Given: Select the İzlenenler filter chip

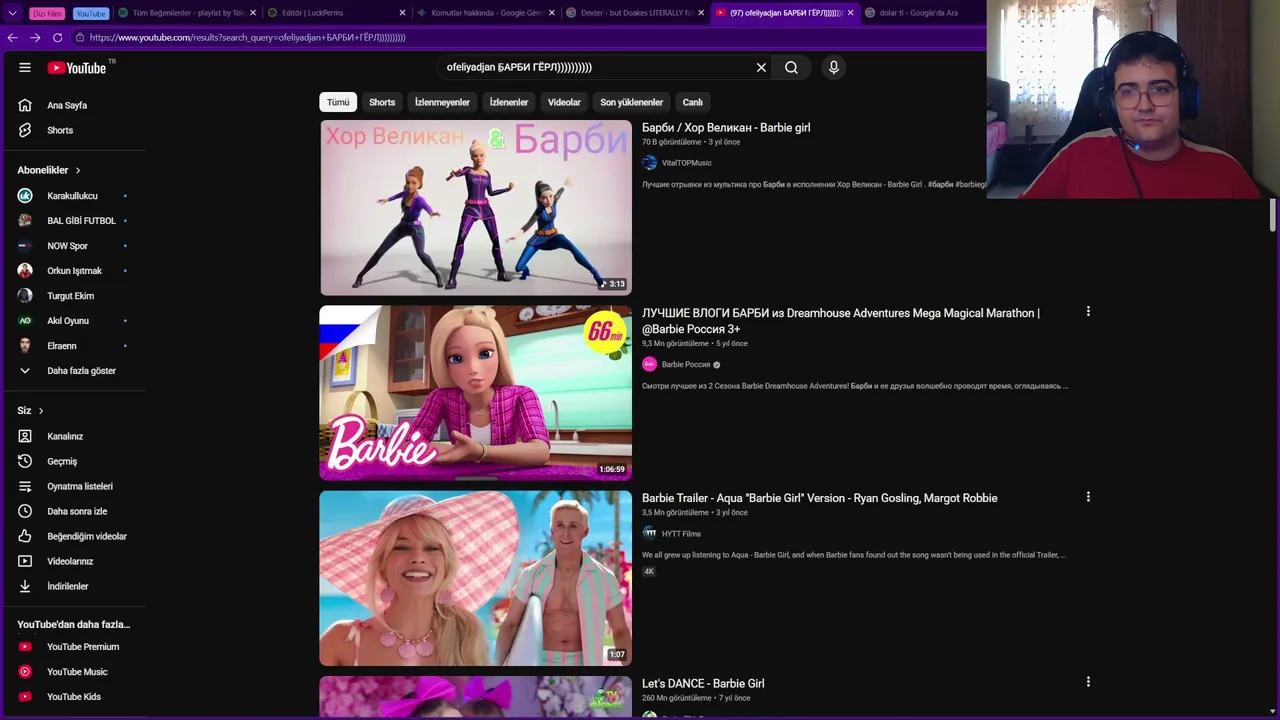Looking at the screenshot, I should [508, 102].
